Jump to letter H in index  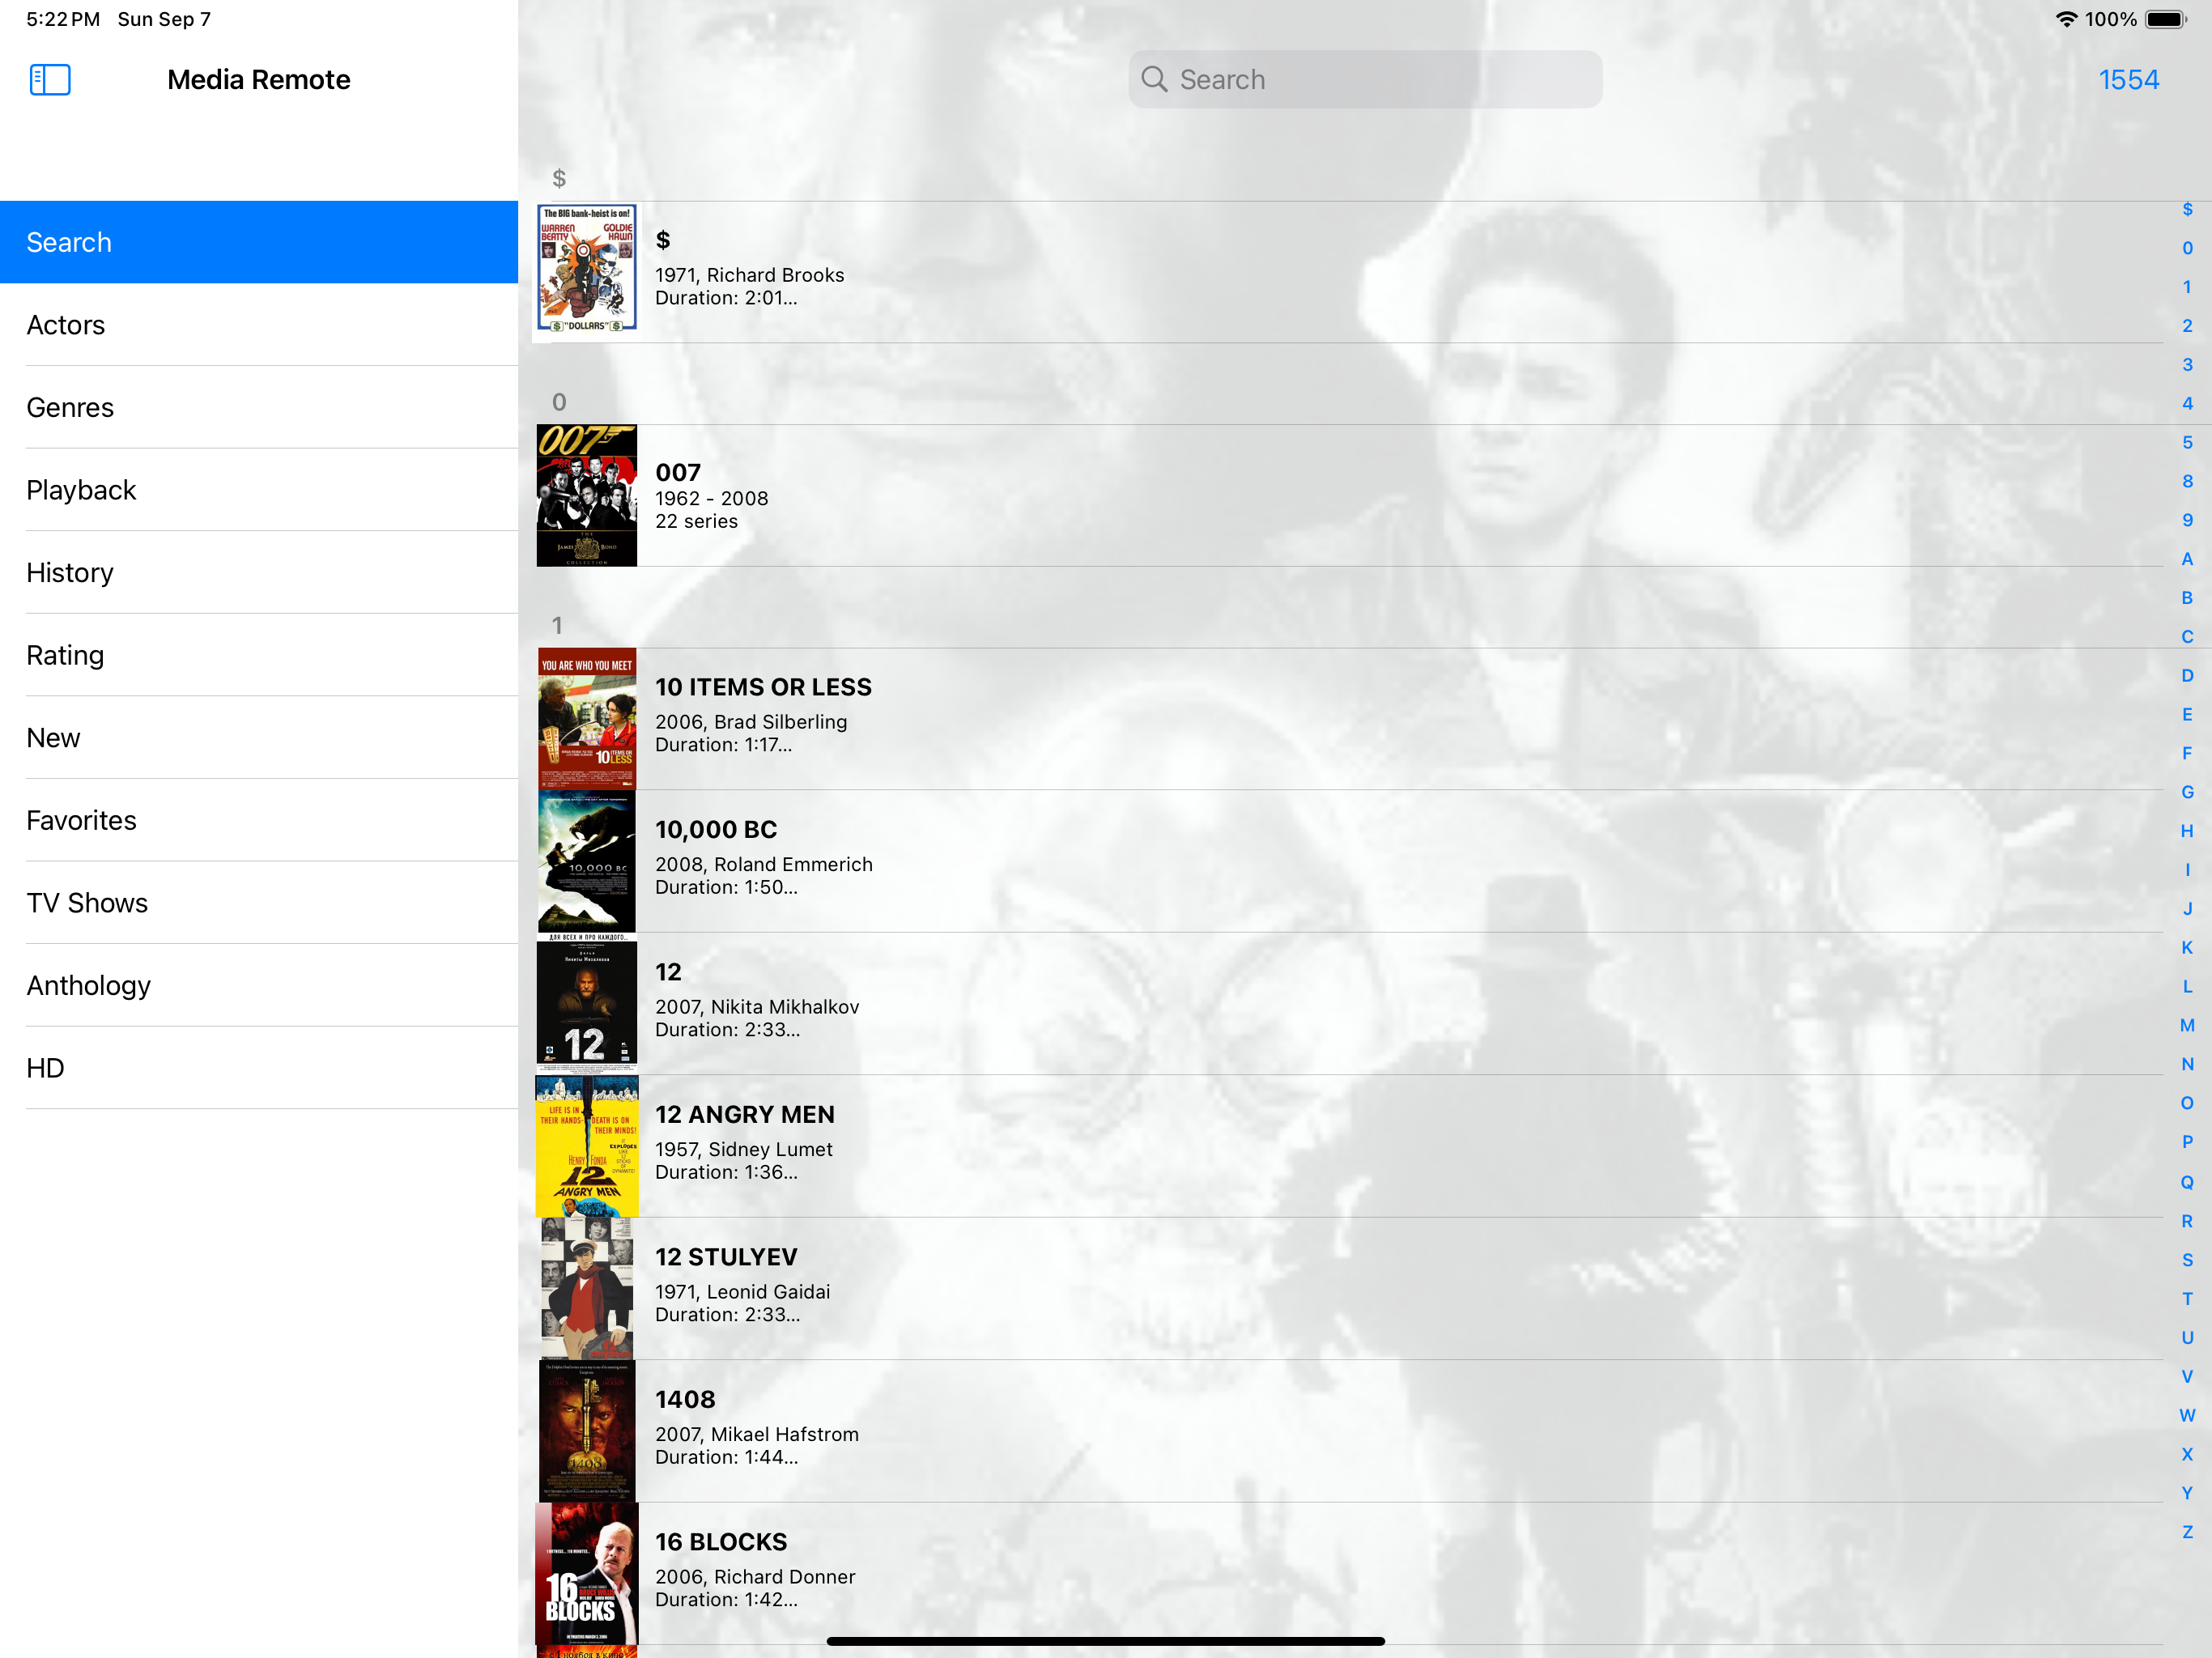(x=2187, y=831)
